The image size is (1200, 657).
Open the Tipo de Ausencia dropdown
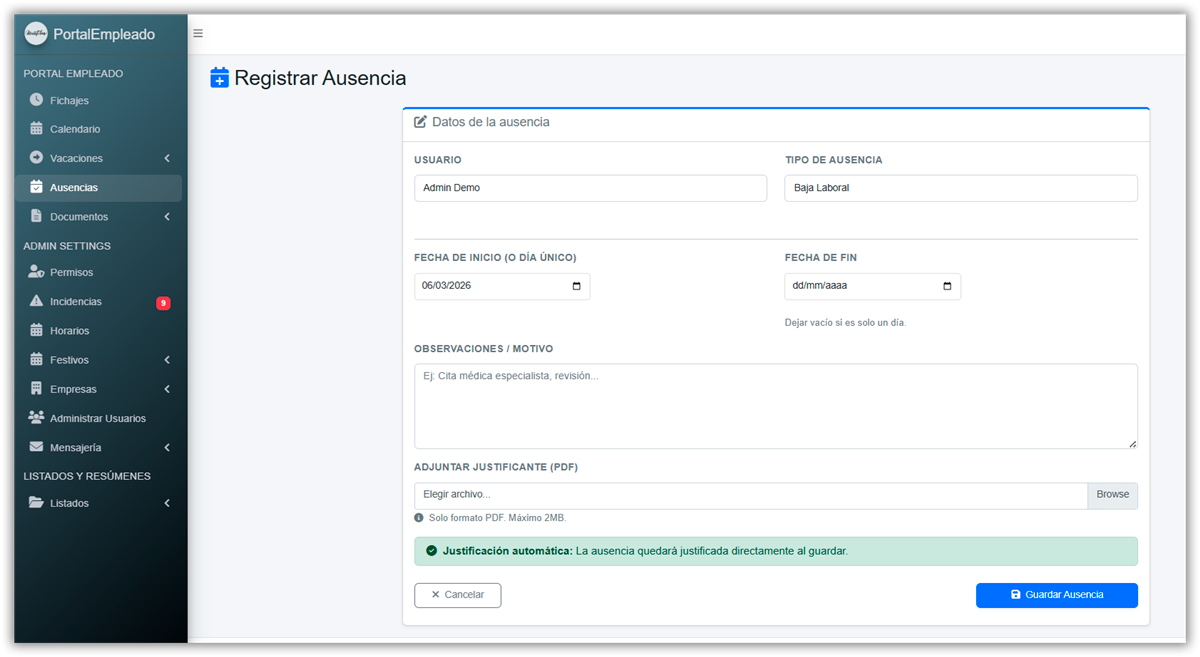pos(960,188)
